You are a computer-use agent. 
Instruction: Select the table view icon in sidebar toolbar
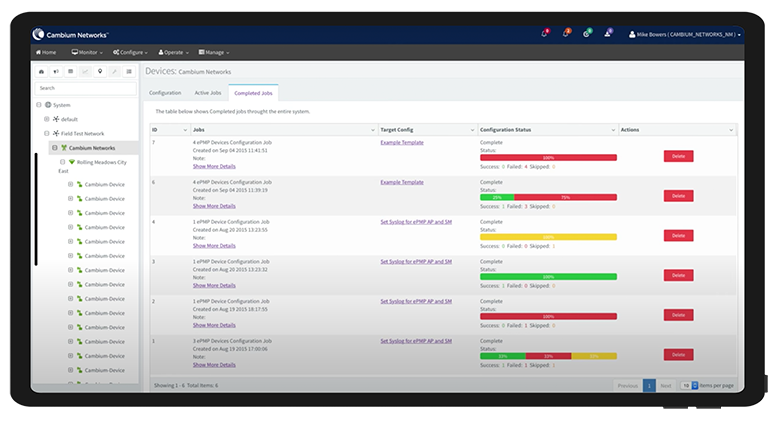click(x=70, y=72)
